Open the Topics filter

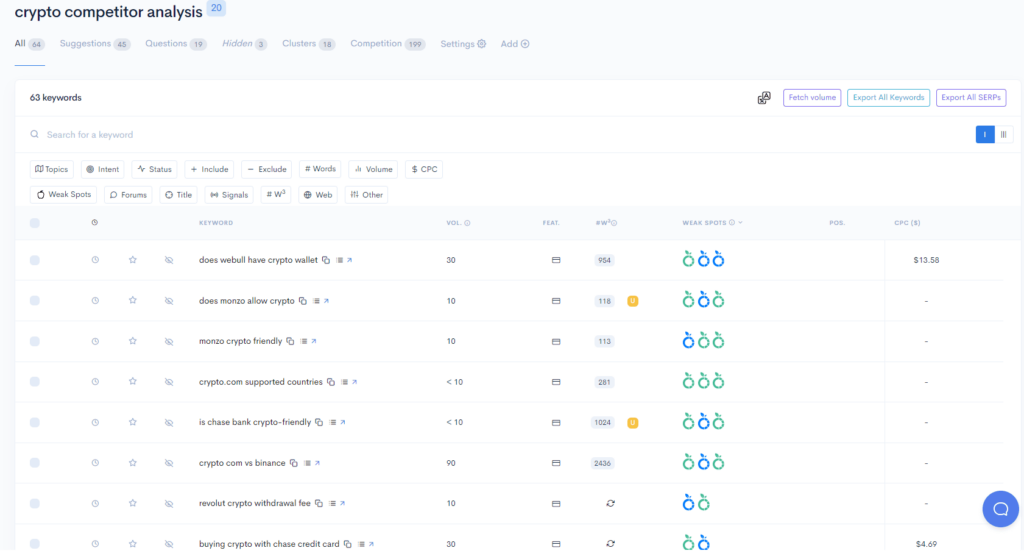[x=52, y=169]
